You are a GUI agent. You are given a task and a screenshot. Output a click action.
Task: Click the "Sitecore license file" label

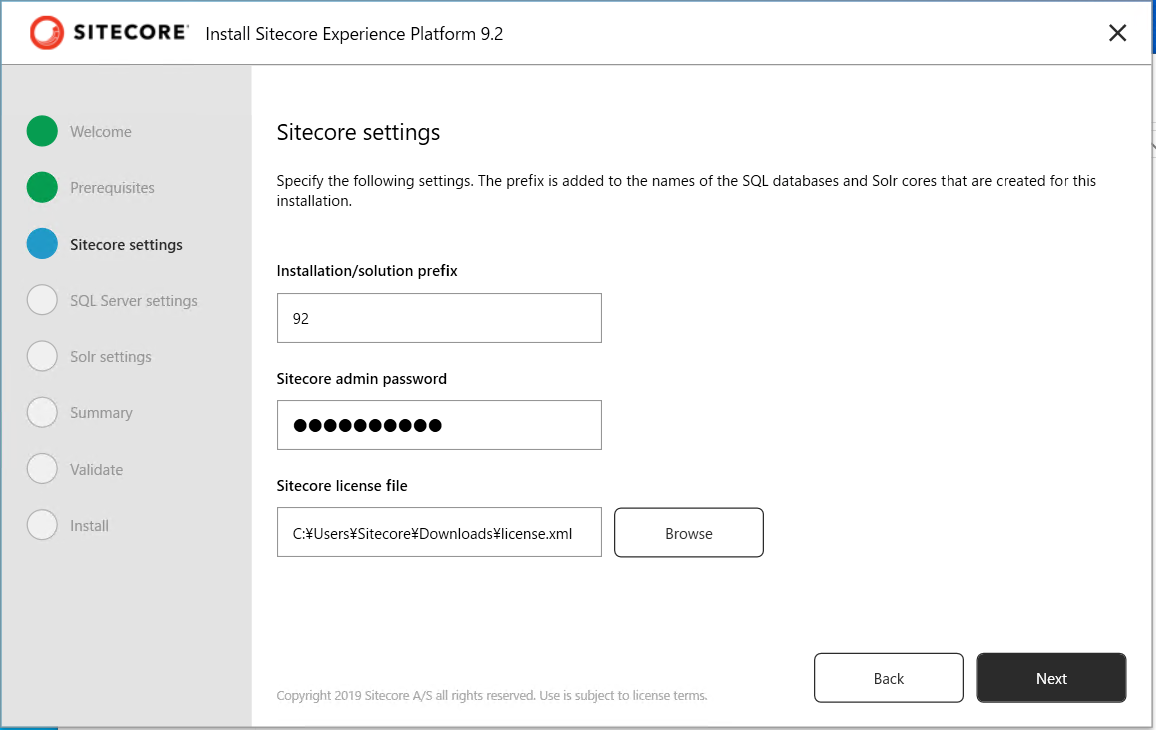point(342,485)
